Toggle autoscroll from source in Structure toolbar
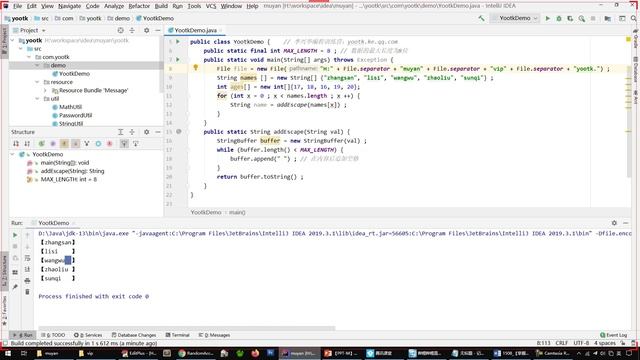 pyautogui.click(x=136, y=144)
